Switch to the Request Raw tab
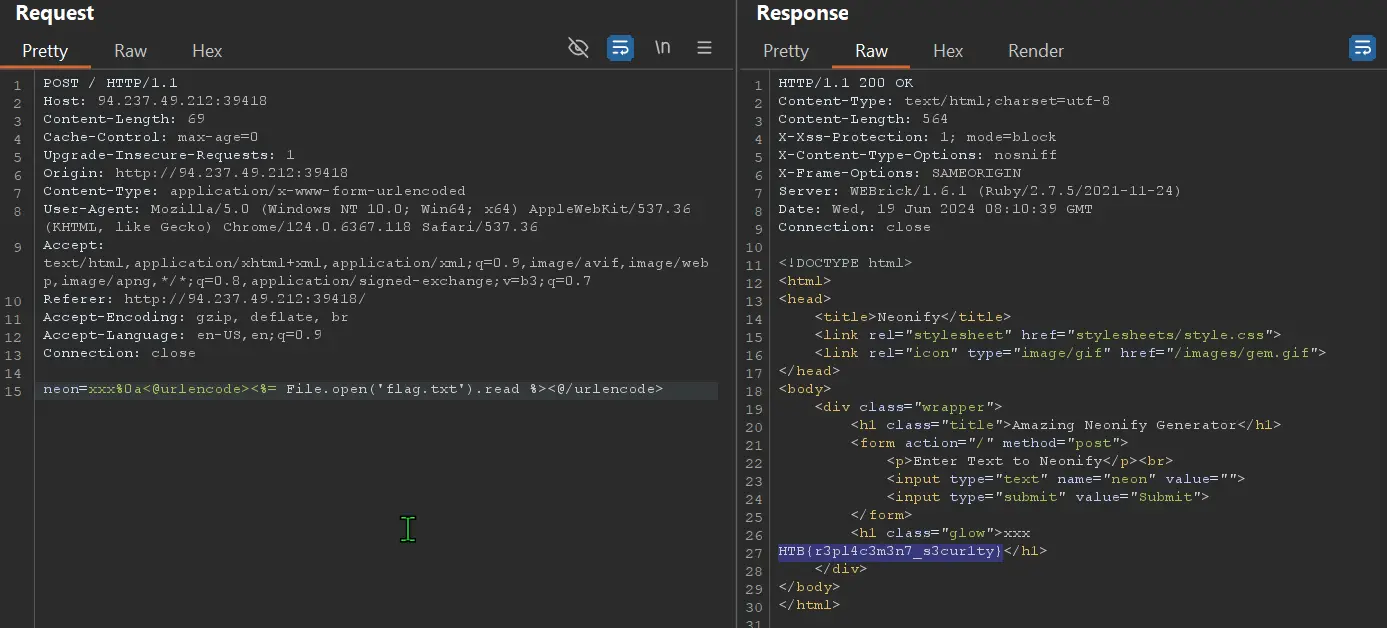1387x628 pixels. click(130, 51)
